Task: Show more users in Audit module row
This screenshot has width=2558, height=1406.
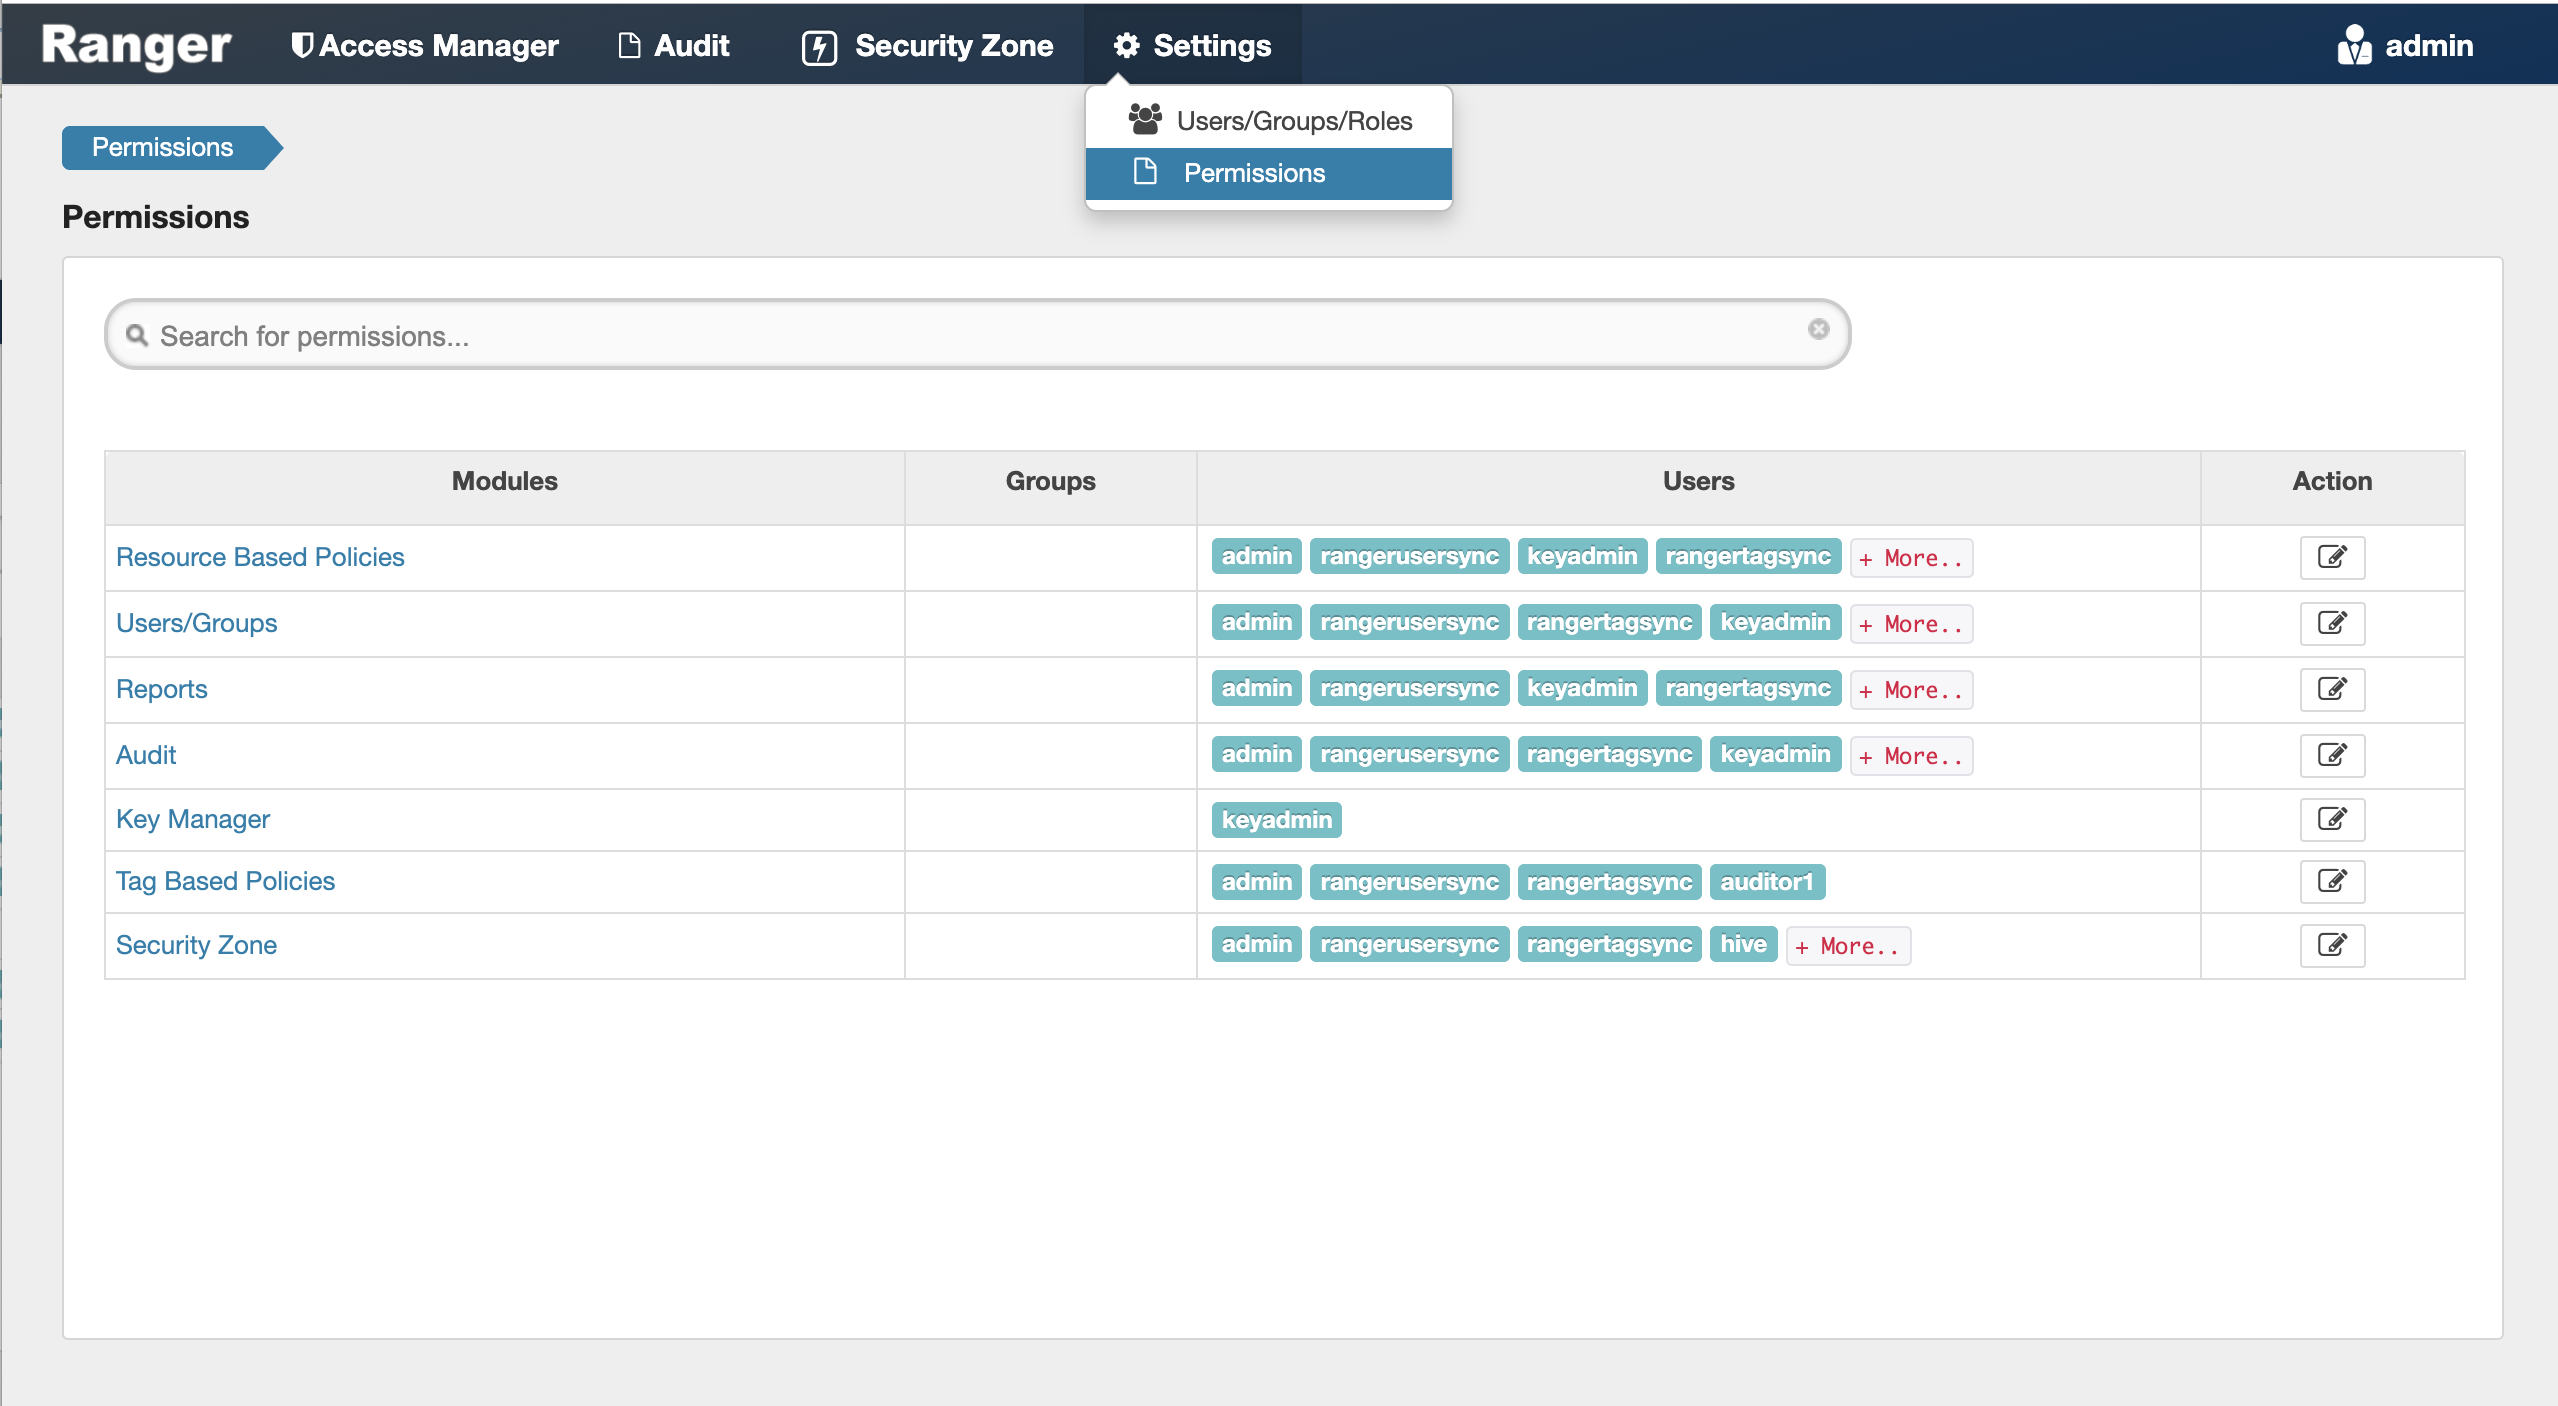Action: [1910, 756]
